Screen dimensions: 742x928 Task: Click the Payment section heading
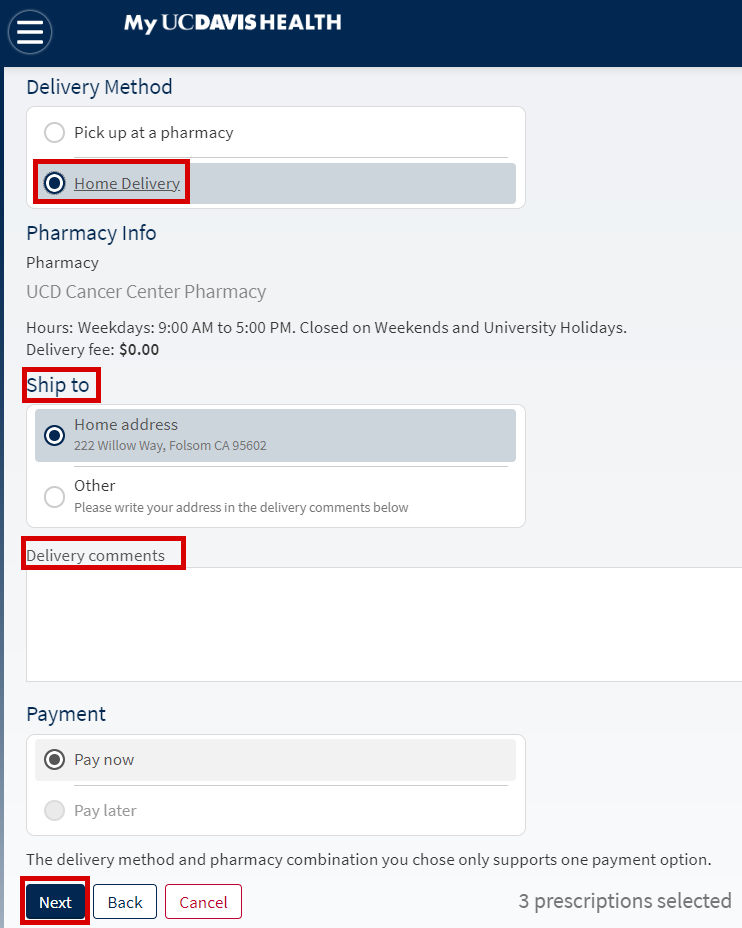pyautogui.click(x=66, y=714)
